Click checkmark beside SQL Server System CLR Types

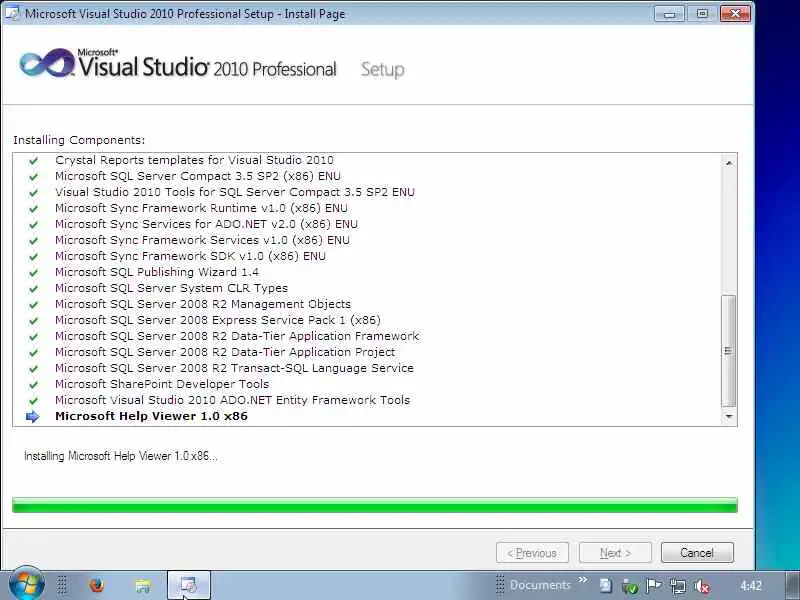(x=33, y=288)
